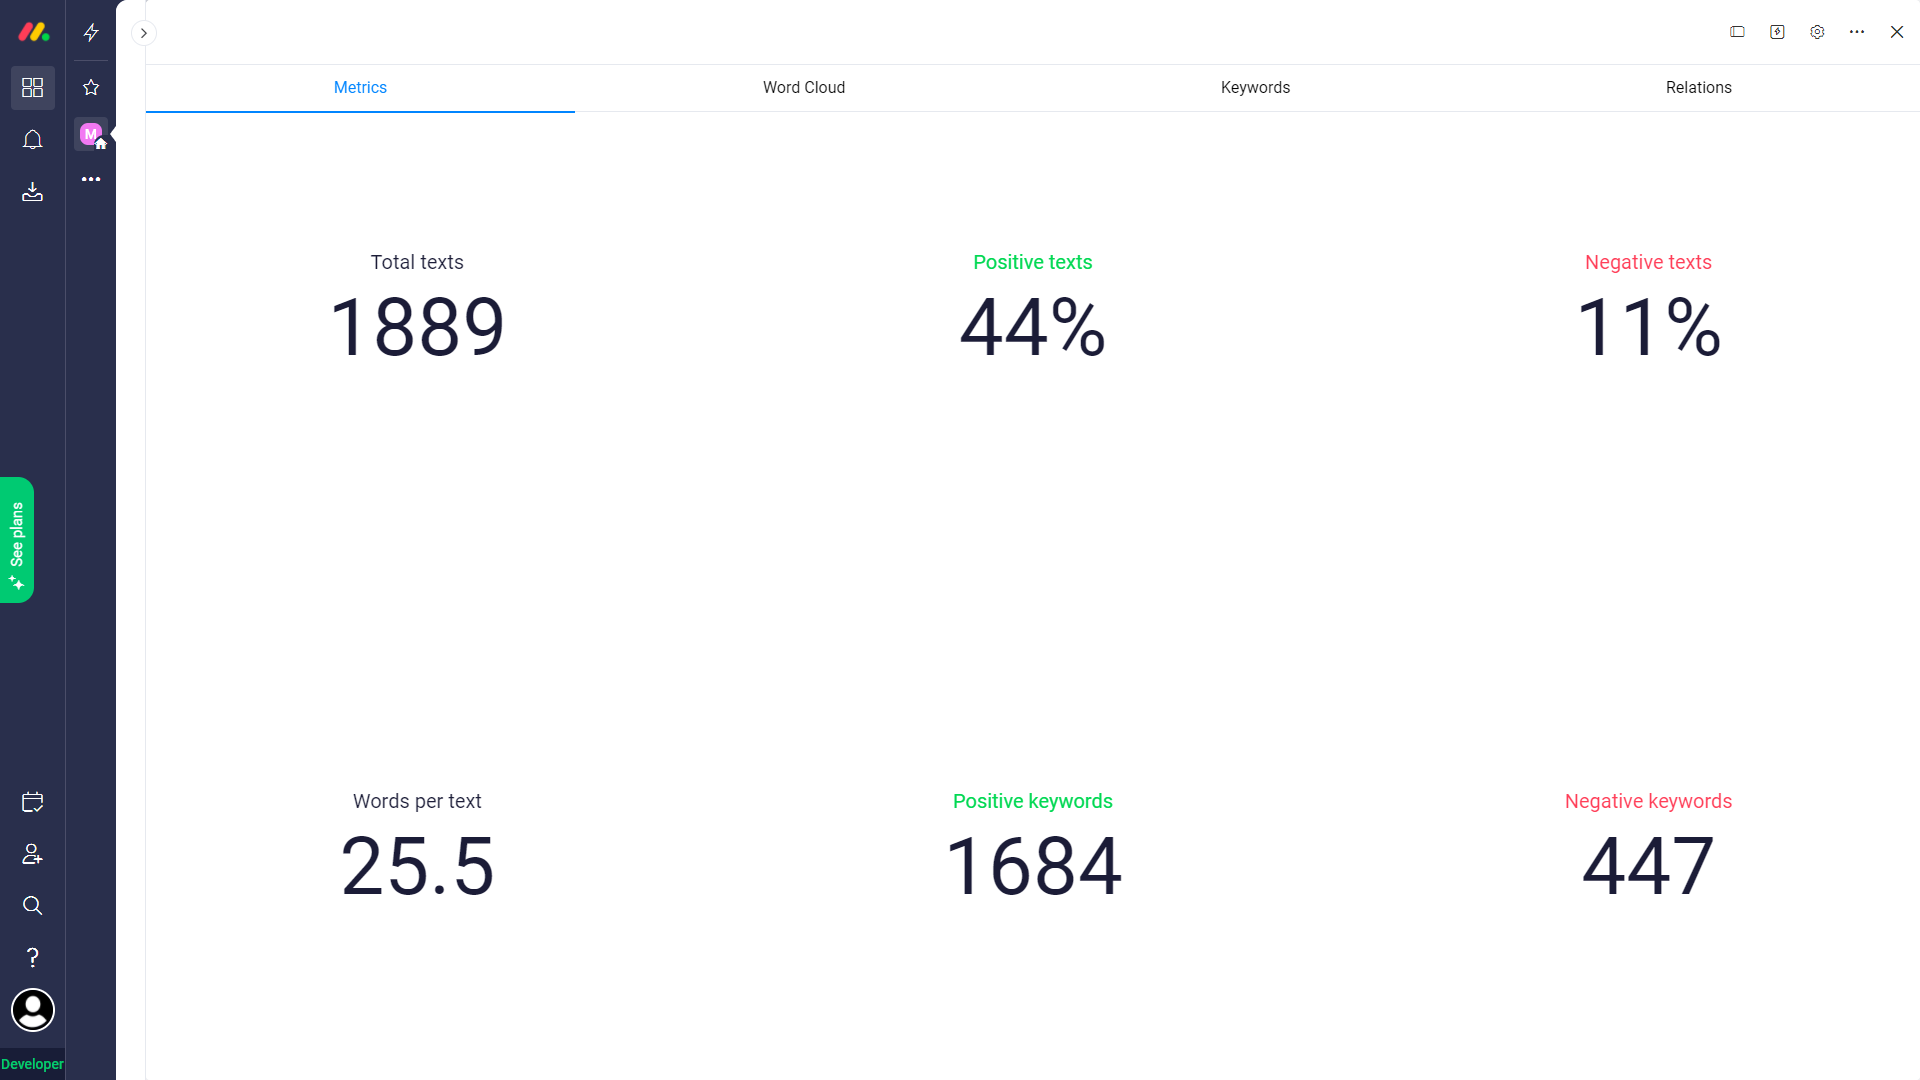This screenshot has height=1080, width=1920.
Task: Click the lightning quick actions icon
Action: pos(91,33)
